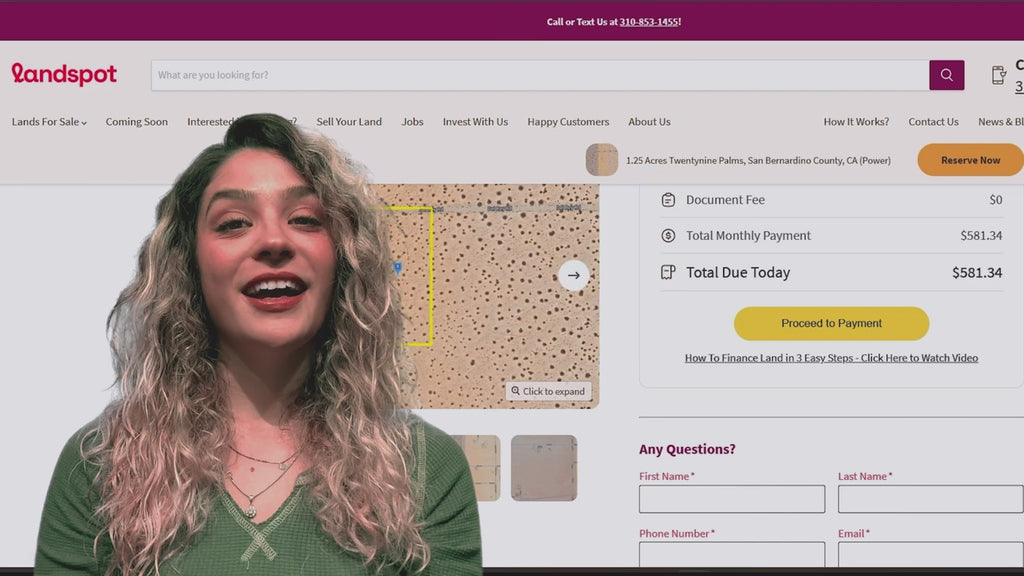Click the Reserve Now button
The height and width of the screenshot is (576, 1024).
pos(969,160)
